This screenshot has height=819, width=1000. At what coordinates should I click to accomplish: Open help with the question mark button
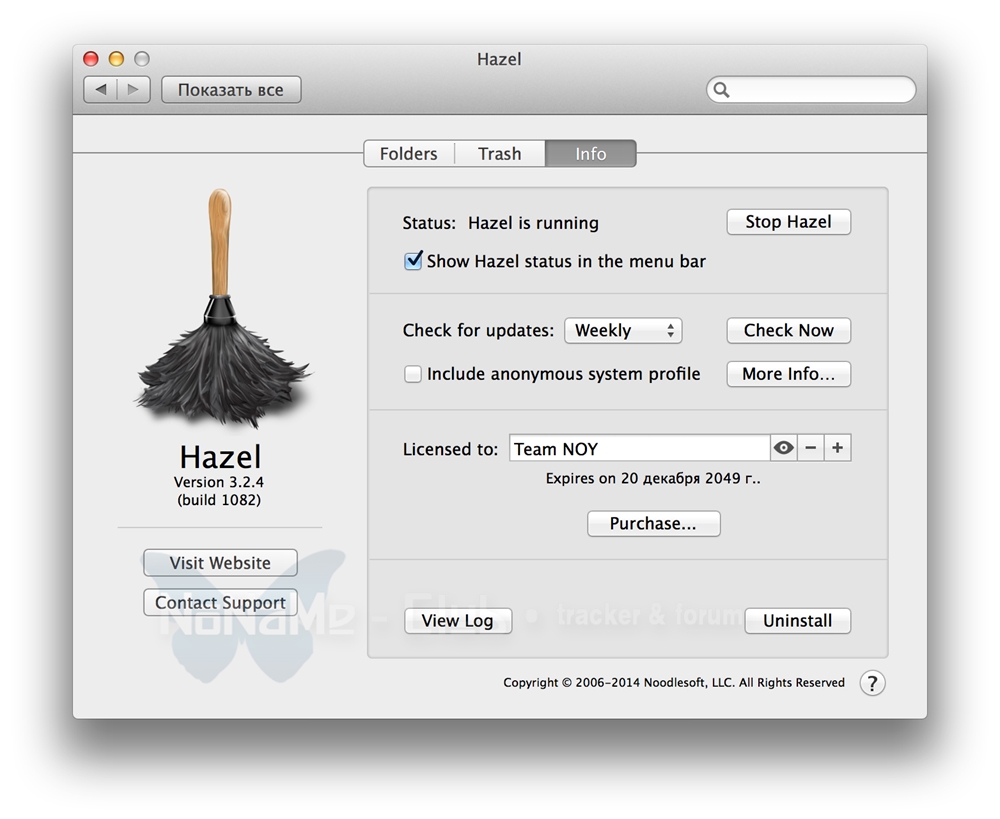[872, 683]
